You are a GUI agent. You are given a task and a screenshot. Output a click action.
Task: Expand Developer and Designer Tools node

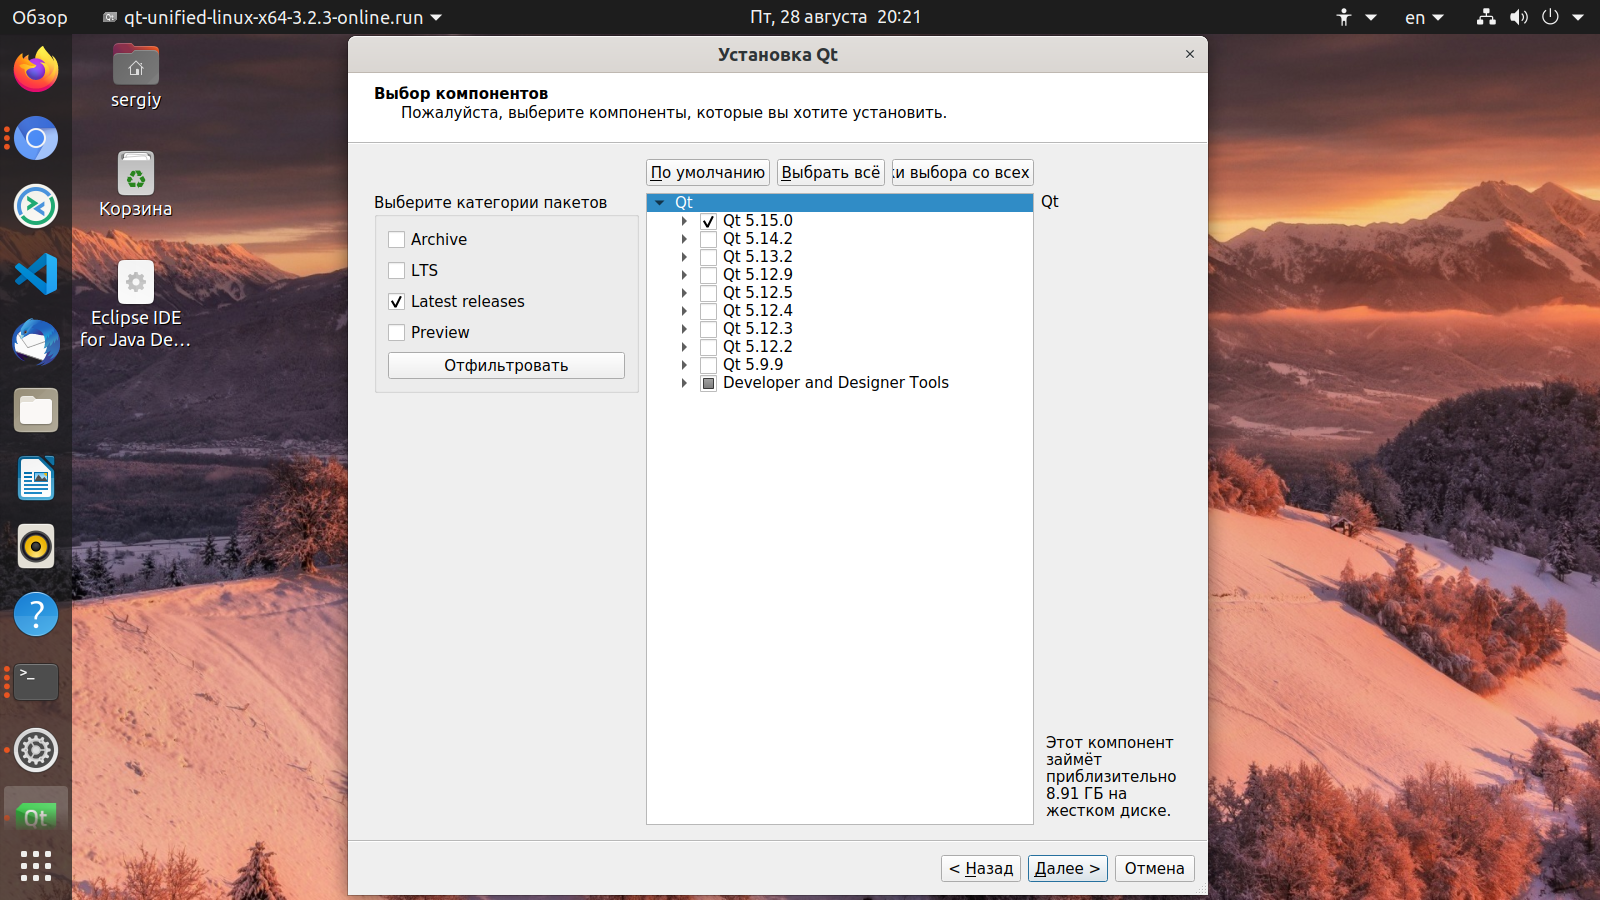click(684, 383)
